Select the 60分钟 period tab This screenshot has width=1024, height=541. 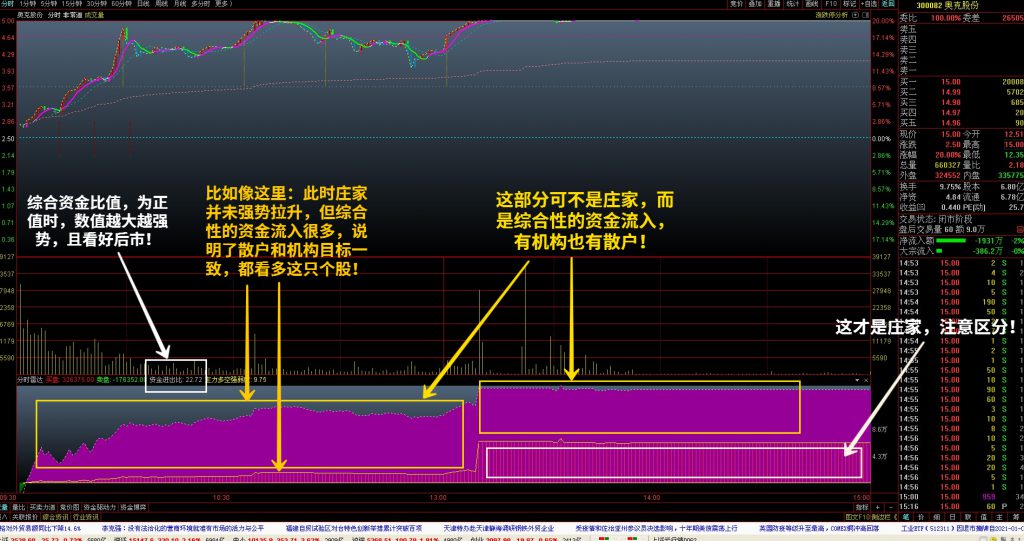coord(123,4)
